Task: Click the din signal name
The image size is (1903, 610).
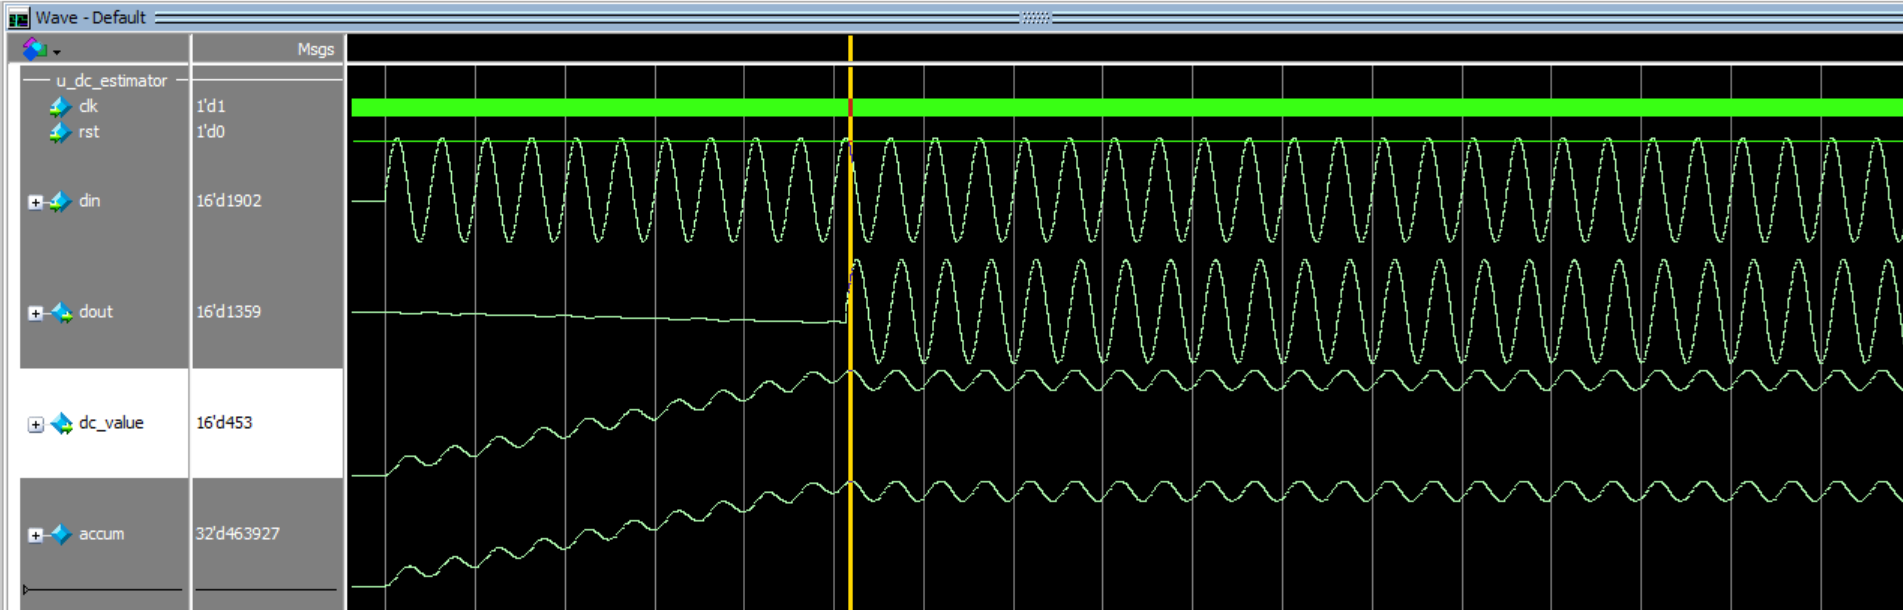Action: coord(90,201)
